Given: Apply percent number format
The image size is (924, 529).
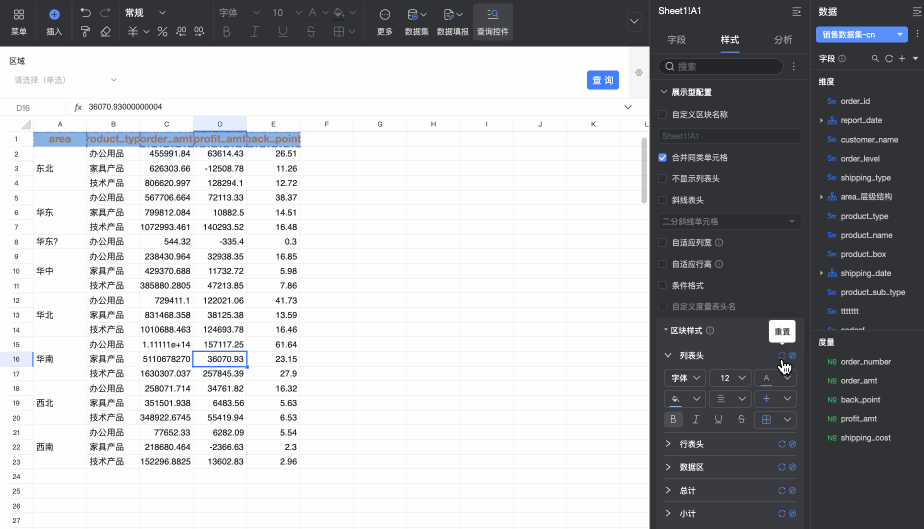Looking at the screenshot, I should point(162,32).
